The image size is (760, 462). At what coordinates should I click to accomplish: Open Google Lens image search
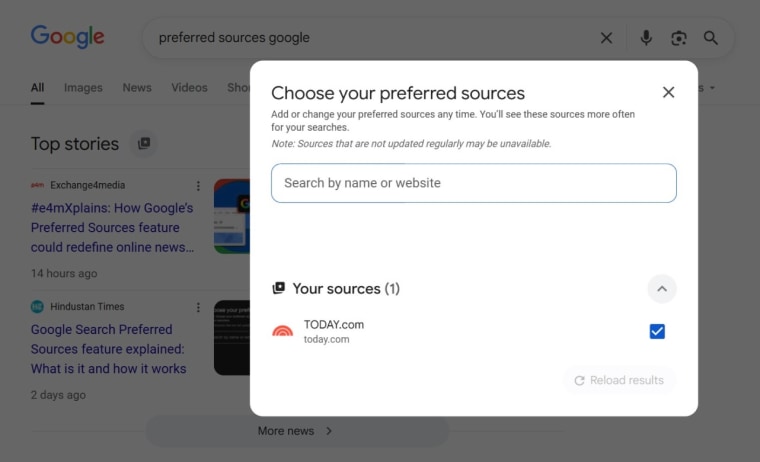tap(679, 38)
